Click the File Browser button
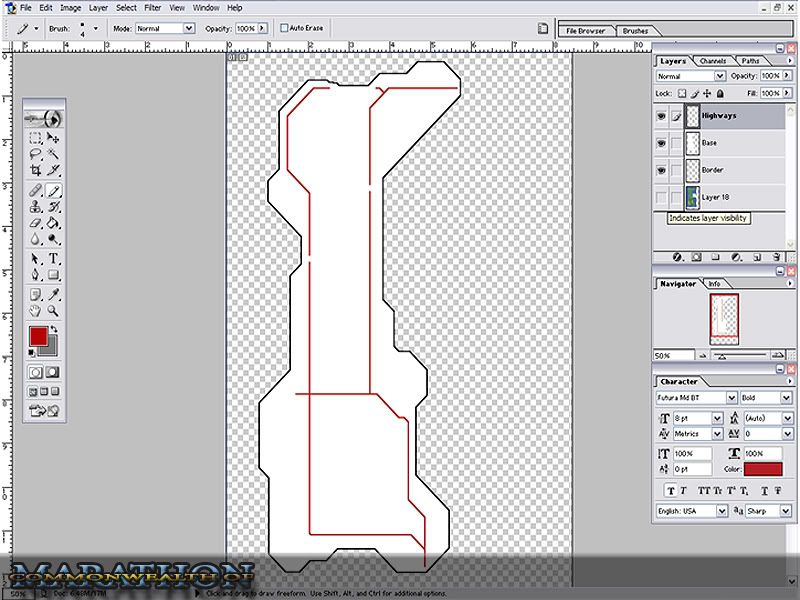The image size is (800, 600). click(585, 31)
